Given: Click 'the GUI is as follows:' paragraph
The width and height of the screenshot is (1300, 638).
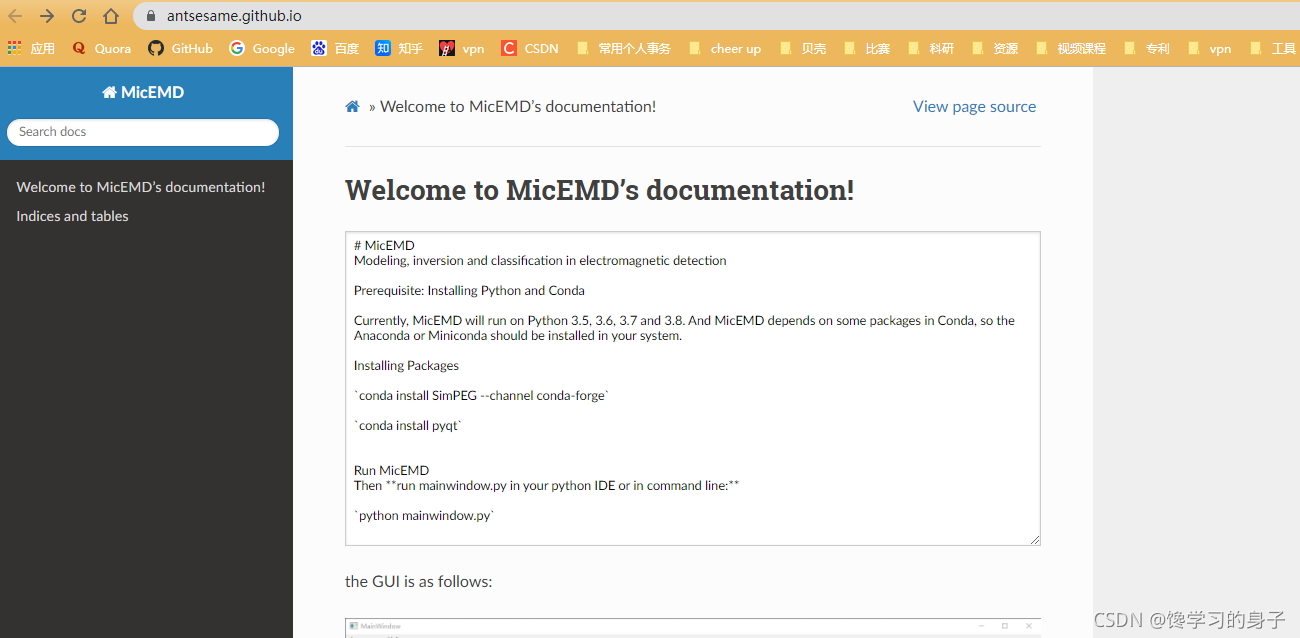Looking at the screenshot, I should point(419,581).
